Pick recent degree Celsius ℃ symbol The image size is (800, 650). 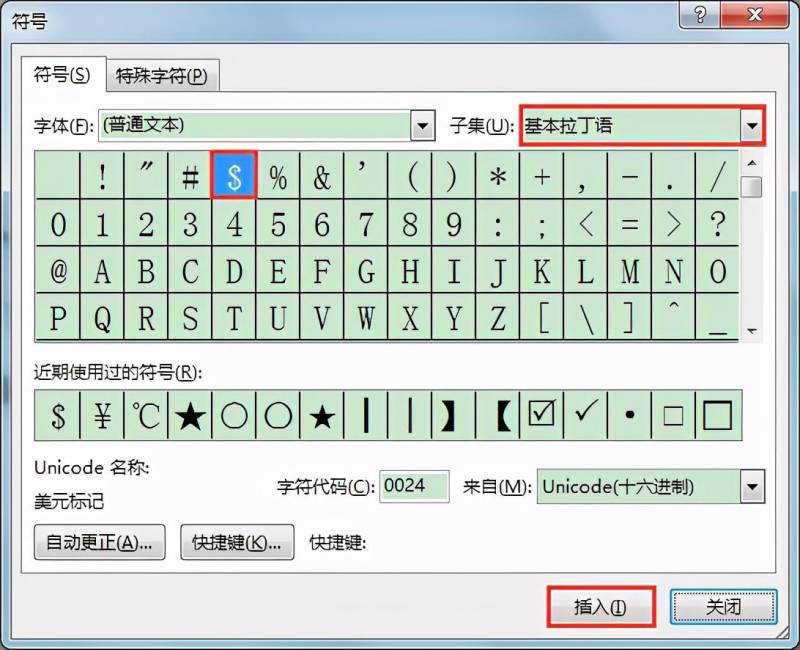[x=146, y=415]
